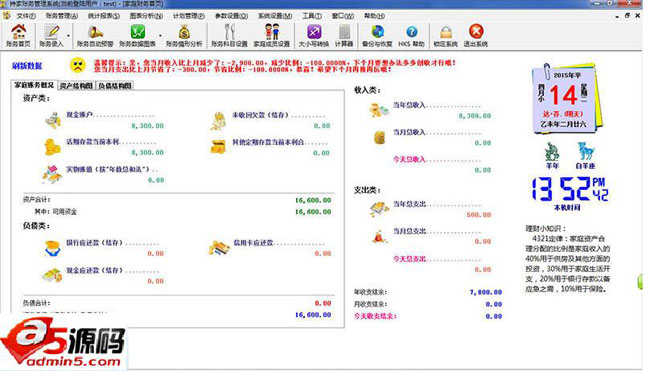Click the 刷新数据 refresh link

coord(27,66)
